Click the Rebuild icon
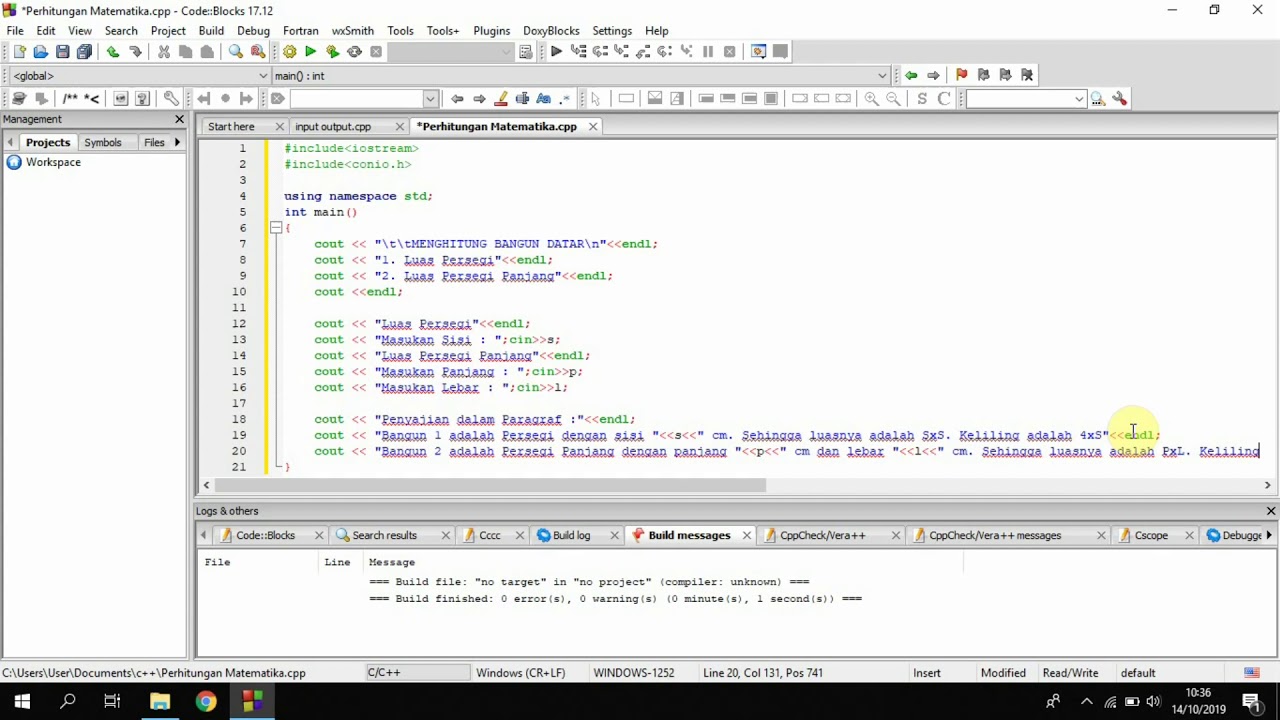The width and height of the screenshot is (1280, 720). click(x=354, y=52)
